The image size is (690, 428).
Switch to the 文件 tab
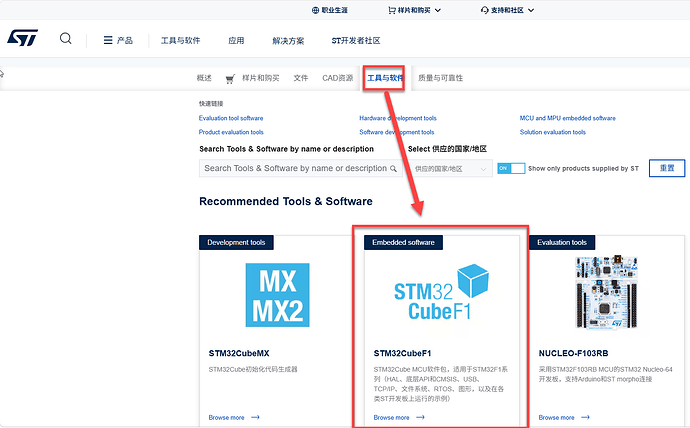pyautogui.click(x=301, y=78)
